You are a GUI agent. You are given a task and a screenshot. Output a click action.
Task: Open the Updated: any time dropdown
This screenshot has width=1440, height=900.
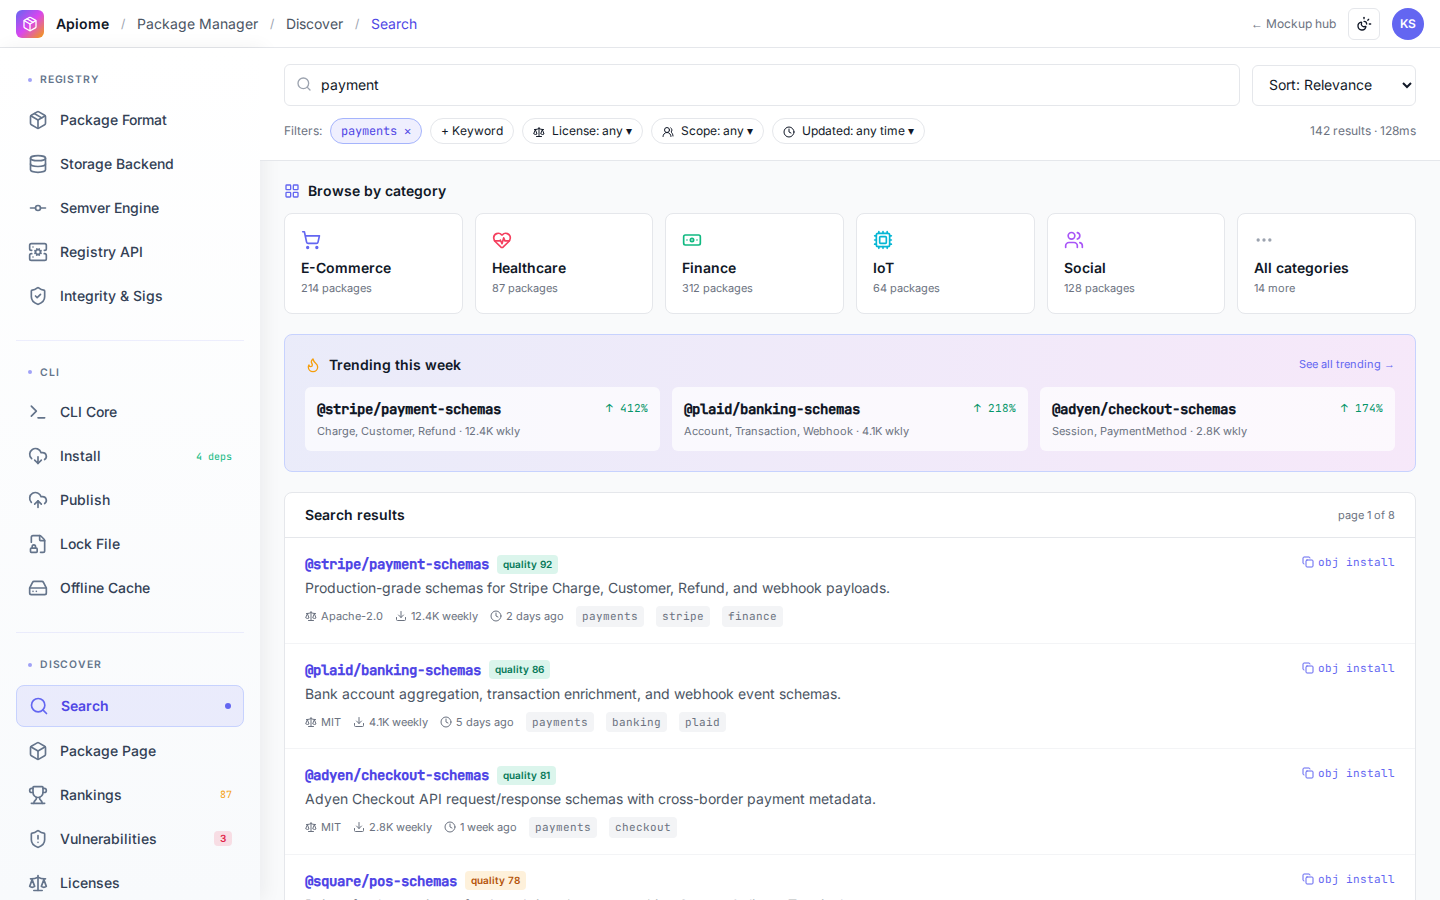click(x=848, y=131)
